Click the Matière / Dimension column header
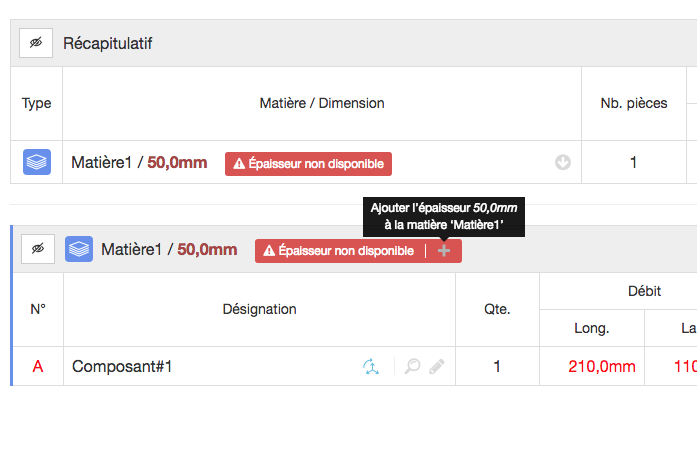This screenshot has height=458, width=697. point(322,103)
